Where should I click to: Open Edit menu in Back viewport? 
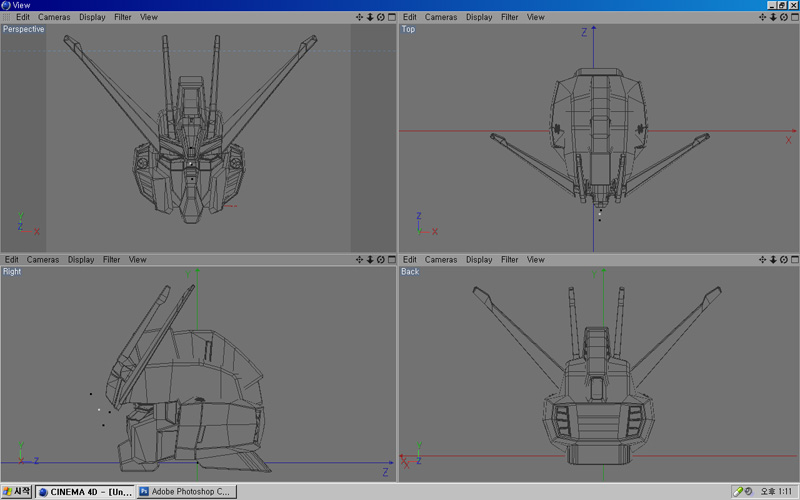(x=410, y=260)
